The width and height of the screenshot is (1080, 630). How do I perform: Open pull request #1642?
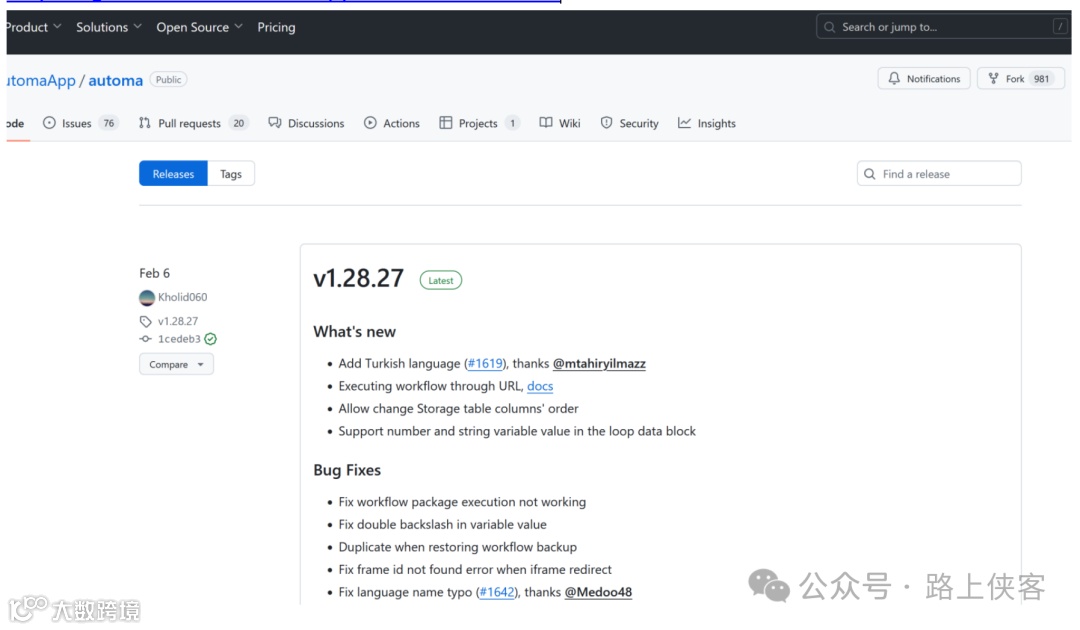click(497, 592)
